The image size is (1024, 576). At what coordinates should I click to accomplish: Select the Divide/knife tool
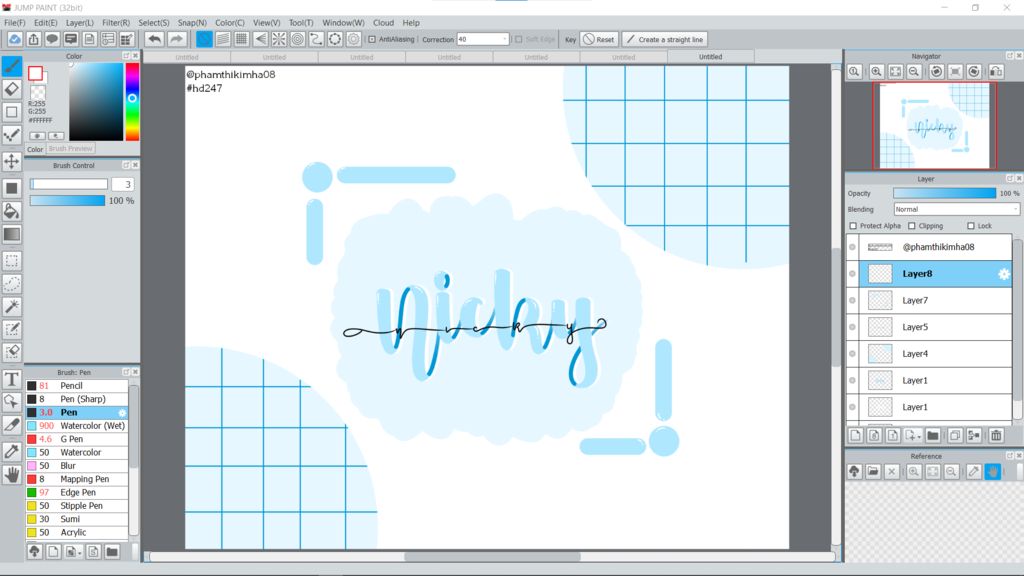pos(12,424)
